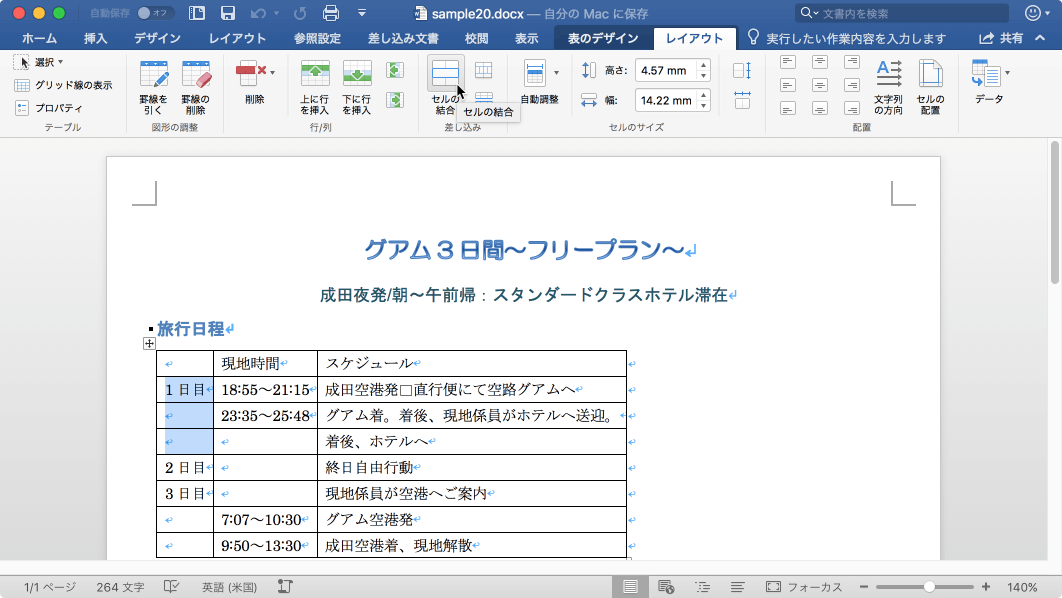Click the track changes icon in status bar
The height and width of the screenshot is (598, 1062).
pos(285,586)
